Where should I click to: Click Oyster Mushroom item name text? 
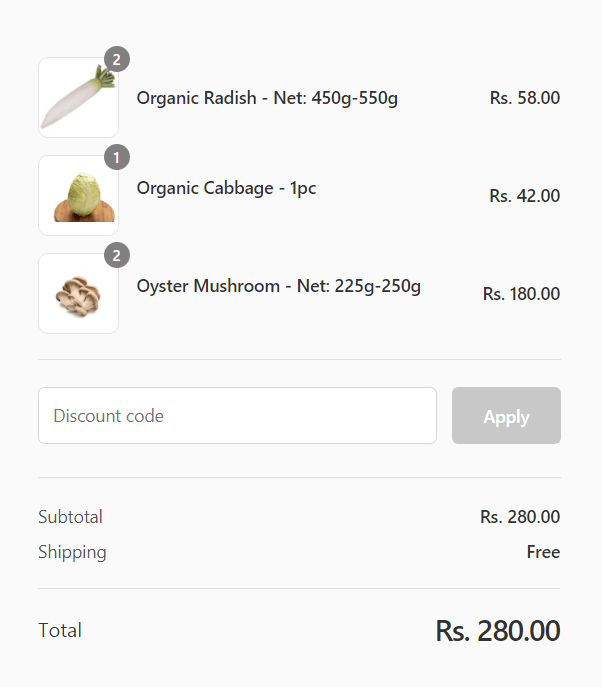[278, 286]
